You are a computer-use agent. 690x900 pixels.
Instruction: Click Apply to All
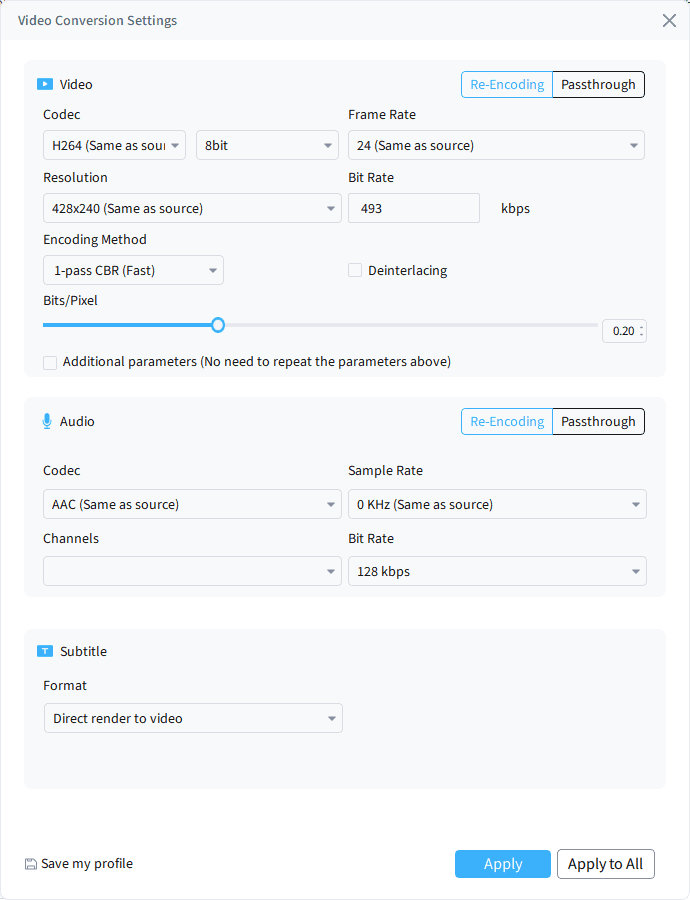point(606,864)
